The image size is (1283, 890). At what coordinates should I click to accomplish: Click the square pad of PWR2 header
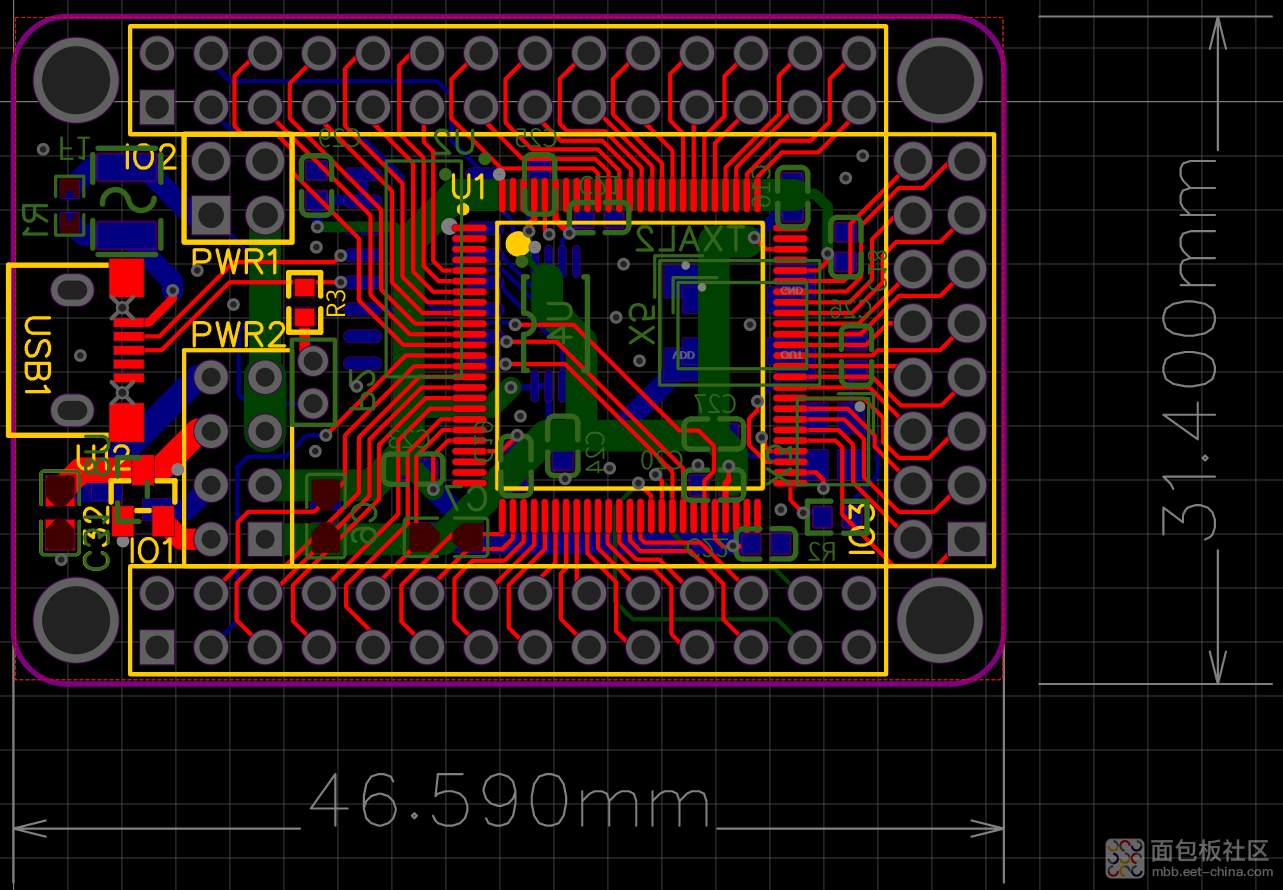(x=265, y=539)
